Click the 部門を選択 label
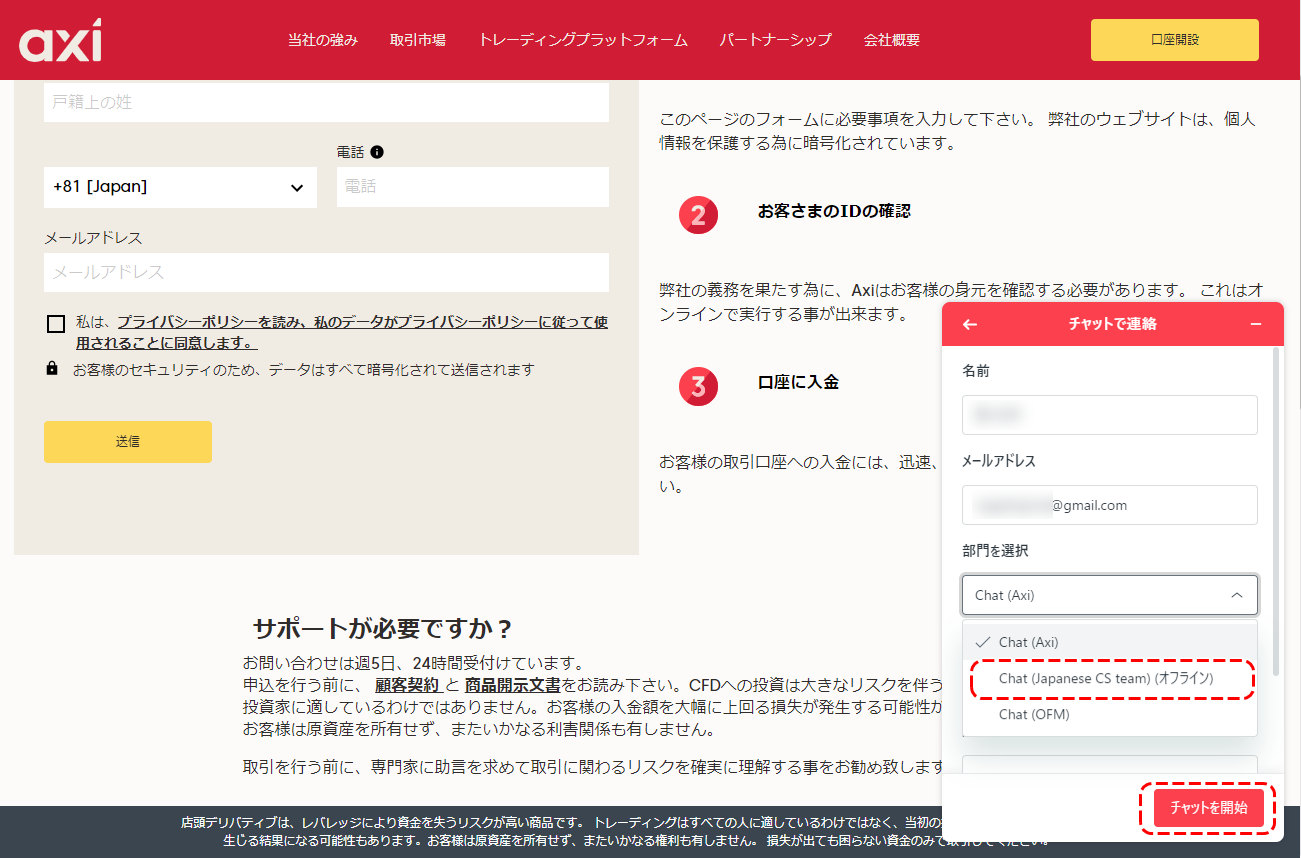 [995, 551]
